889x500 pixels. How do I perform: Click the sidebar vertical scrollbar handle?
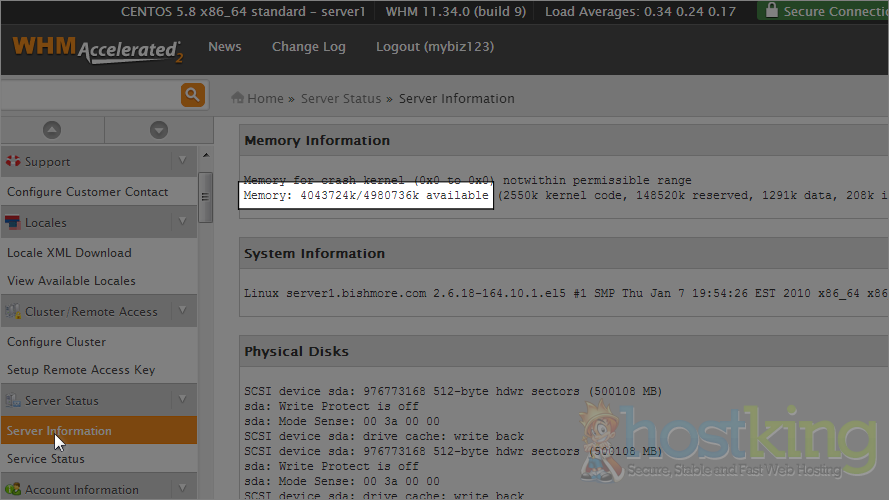(x=205, y=196)
